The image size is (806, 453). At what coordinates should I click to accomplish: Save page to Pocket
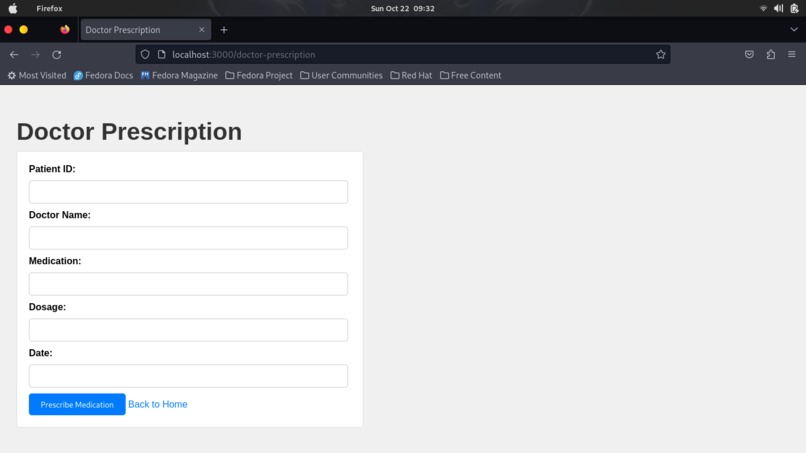point(749,55)
